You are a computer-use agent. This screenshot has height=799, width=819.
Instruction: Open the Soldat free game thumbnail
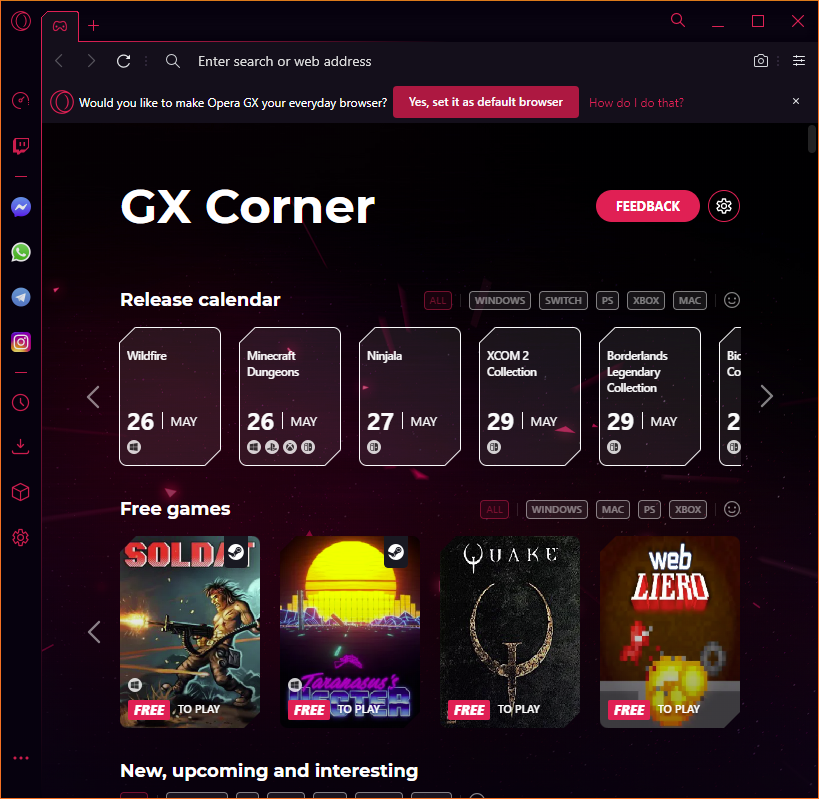(x=190, y=632)
